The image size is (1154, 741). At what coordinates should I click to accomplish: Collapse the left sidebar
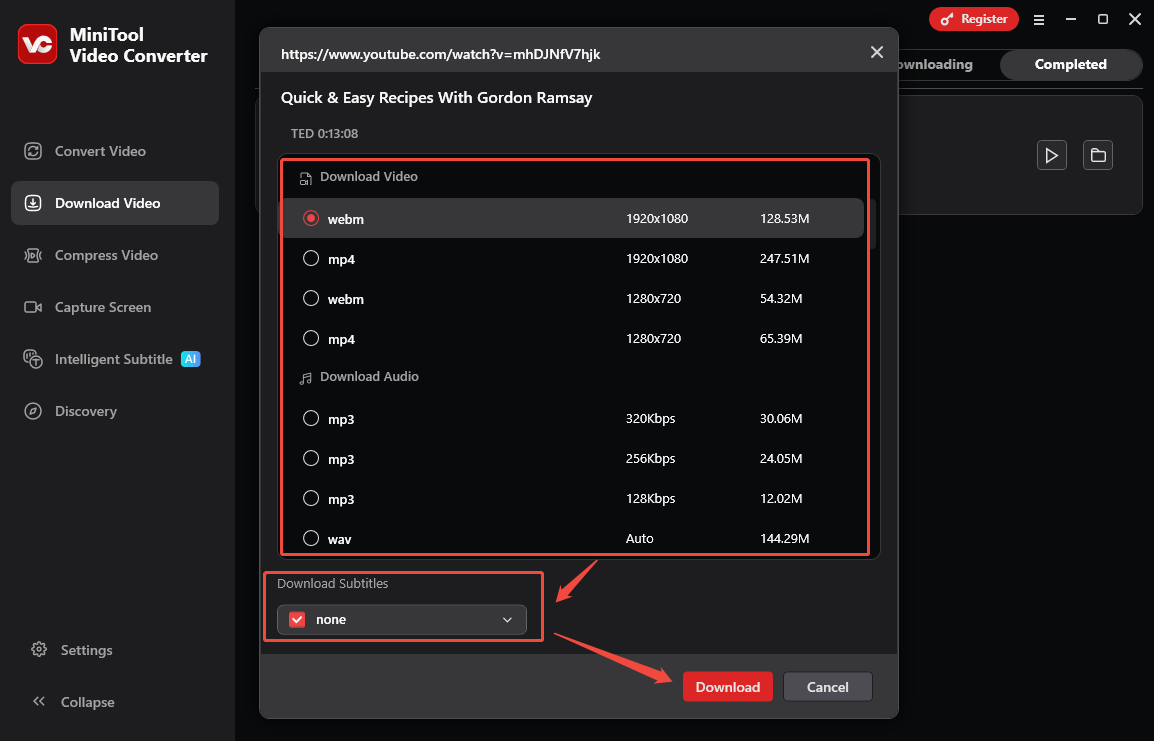[86, 701]
